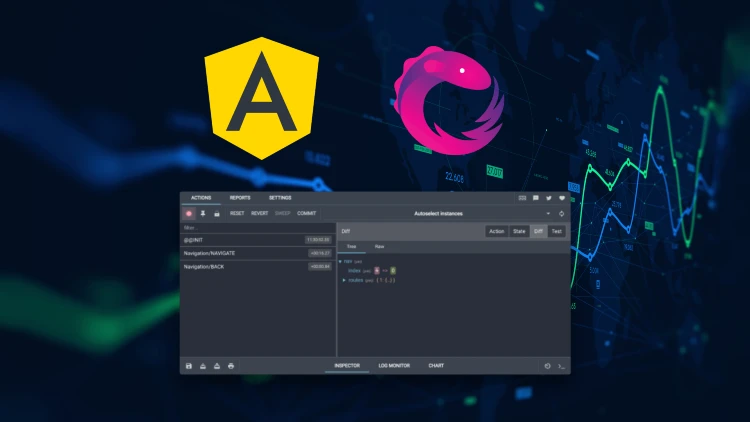Screen dimensions: 750x422
Task: Click the @@INIT timestamp badge
Action: [x=318, y=240]
